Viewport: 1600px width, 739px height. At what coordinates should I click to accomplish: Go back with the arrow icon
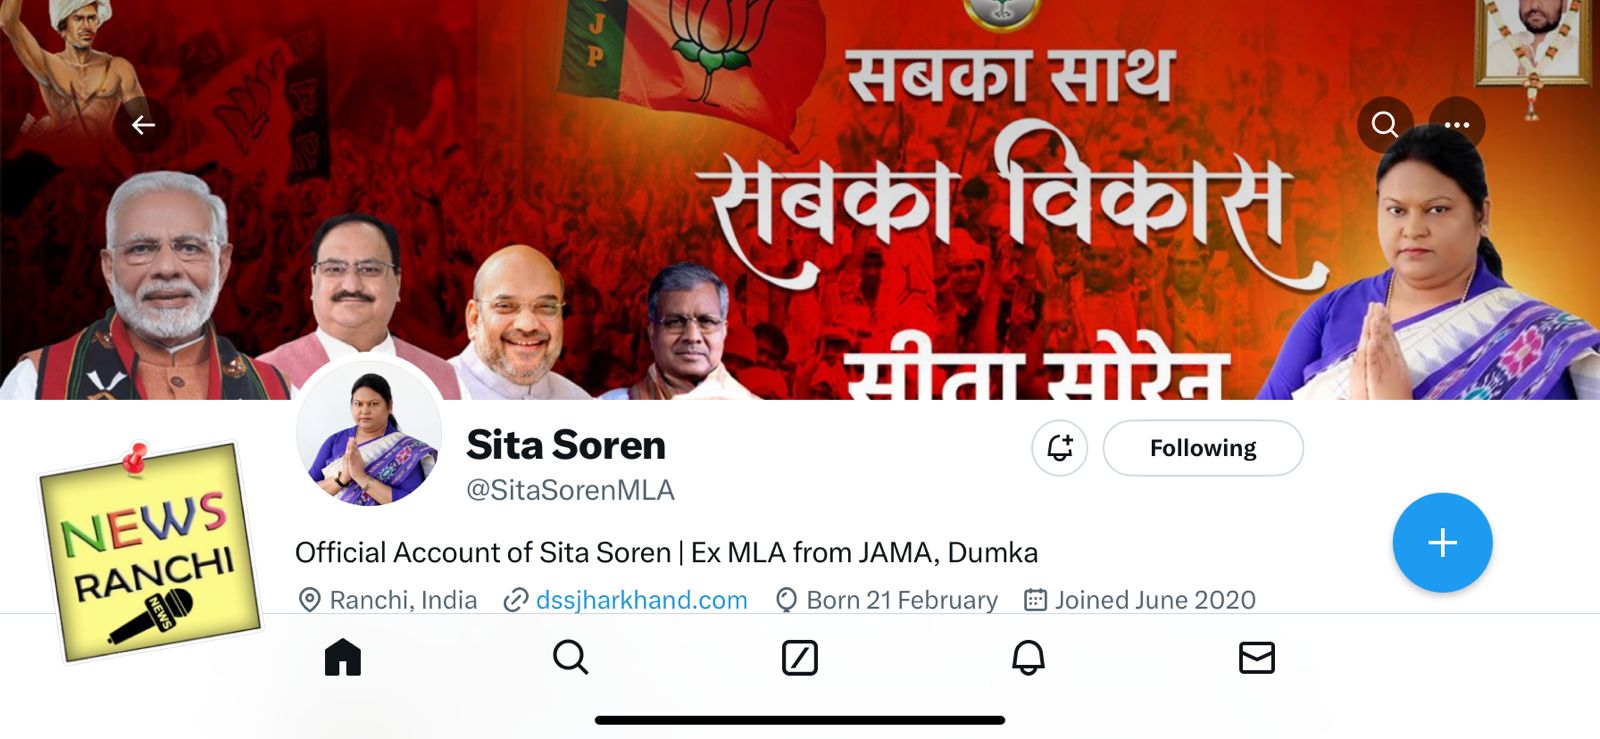(143, 125)
